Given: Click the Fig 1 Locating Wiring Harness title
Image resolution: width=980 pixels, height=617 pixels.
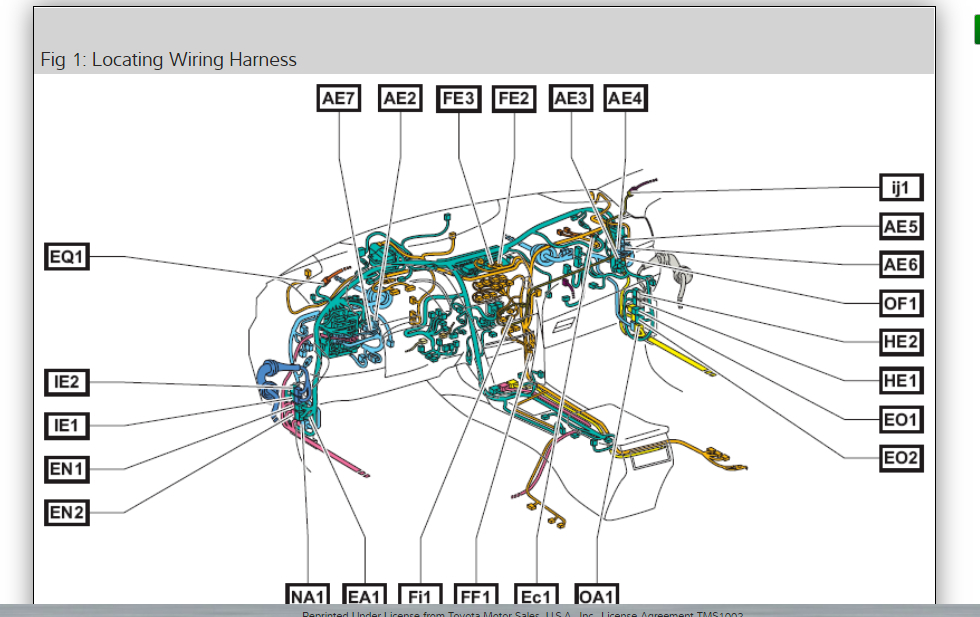Looking at the screenshot, I should (x=169, y=60).
